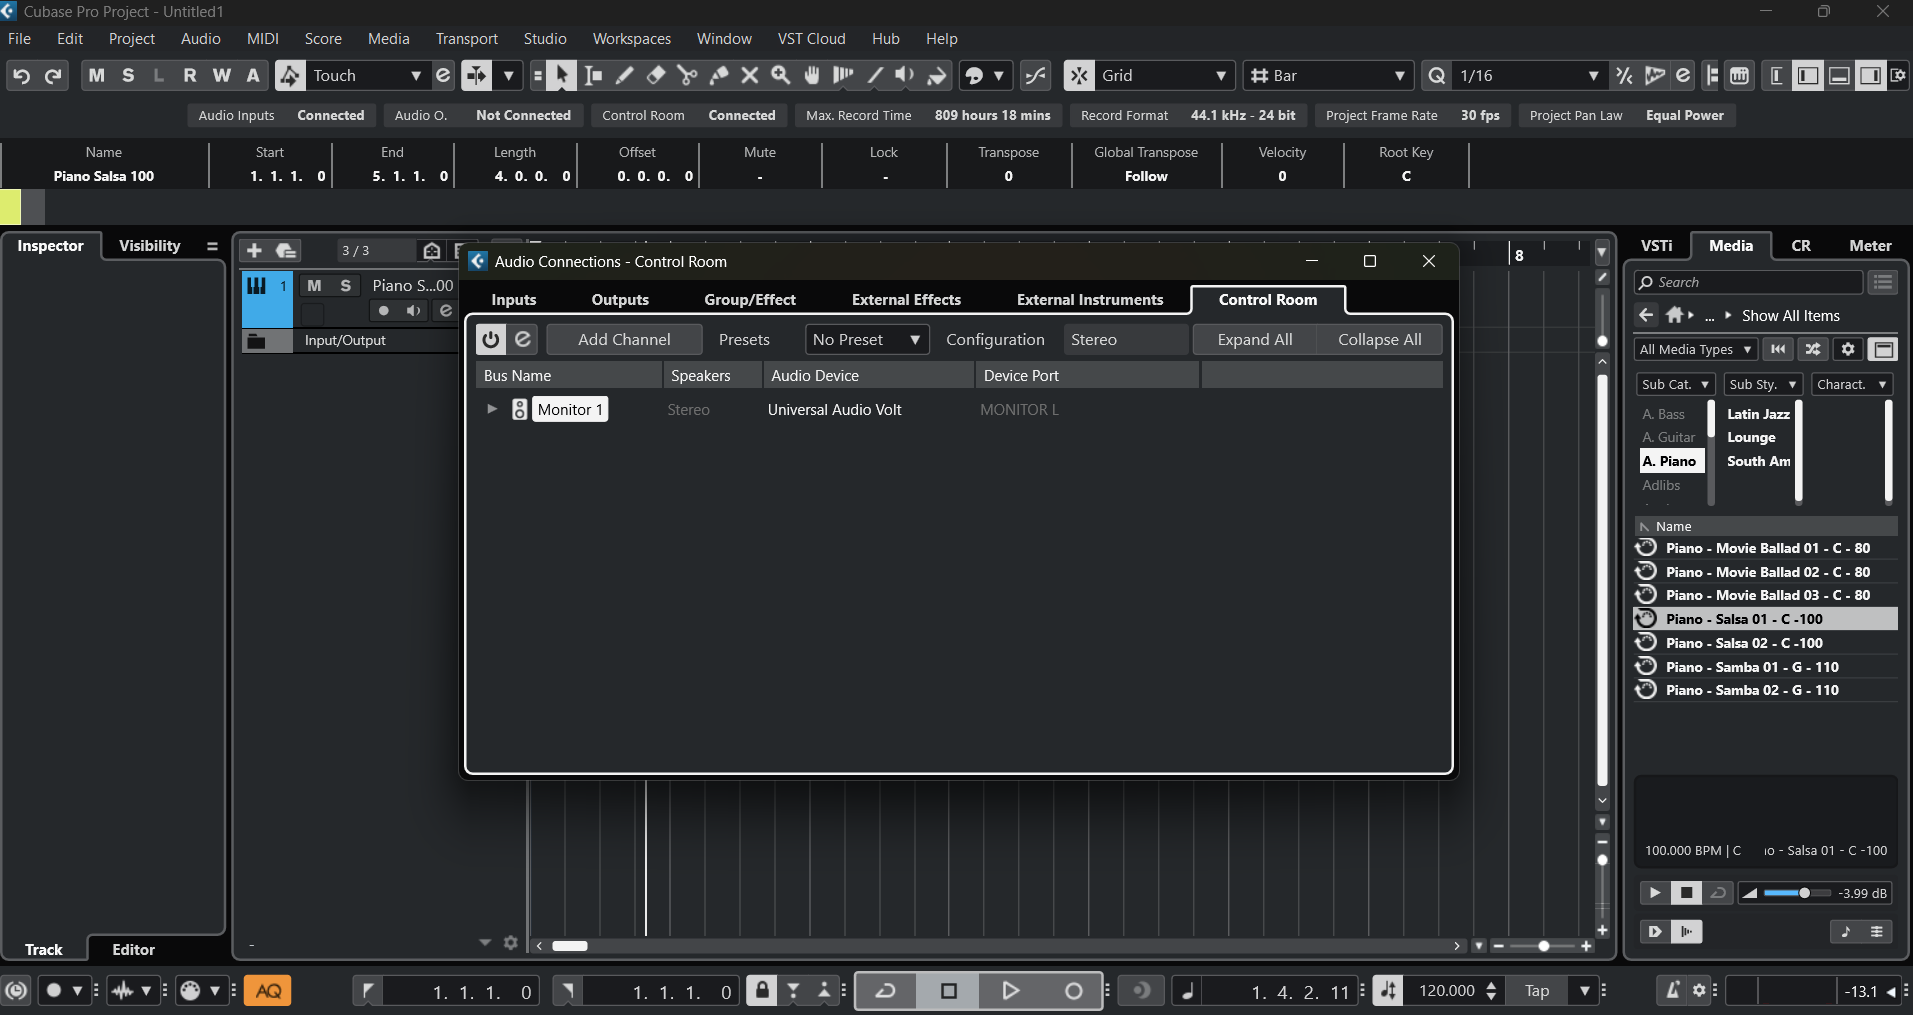Click the Expand All button
This screenshot has width=1913, height=1015.
[x=1255, y=340]
